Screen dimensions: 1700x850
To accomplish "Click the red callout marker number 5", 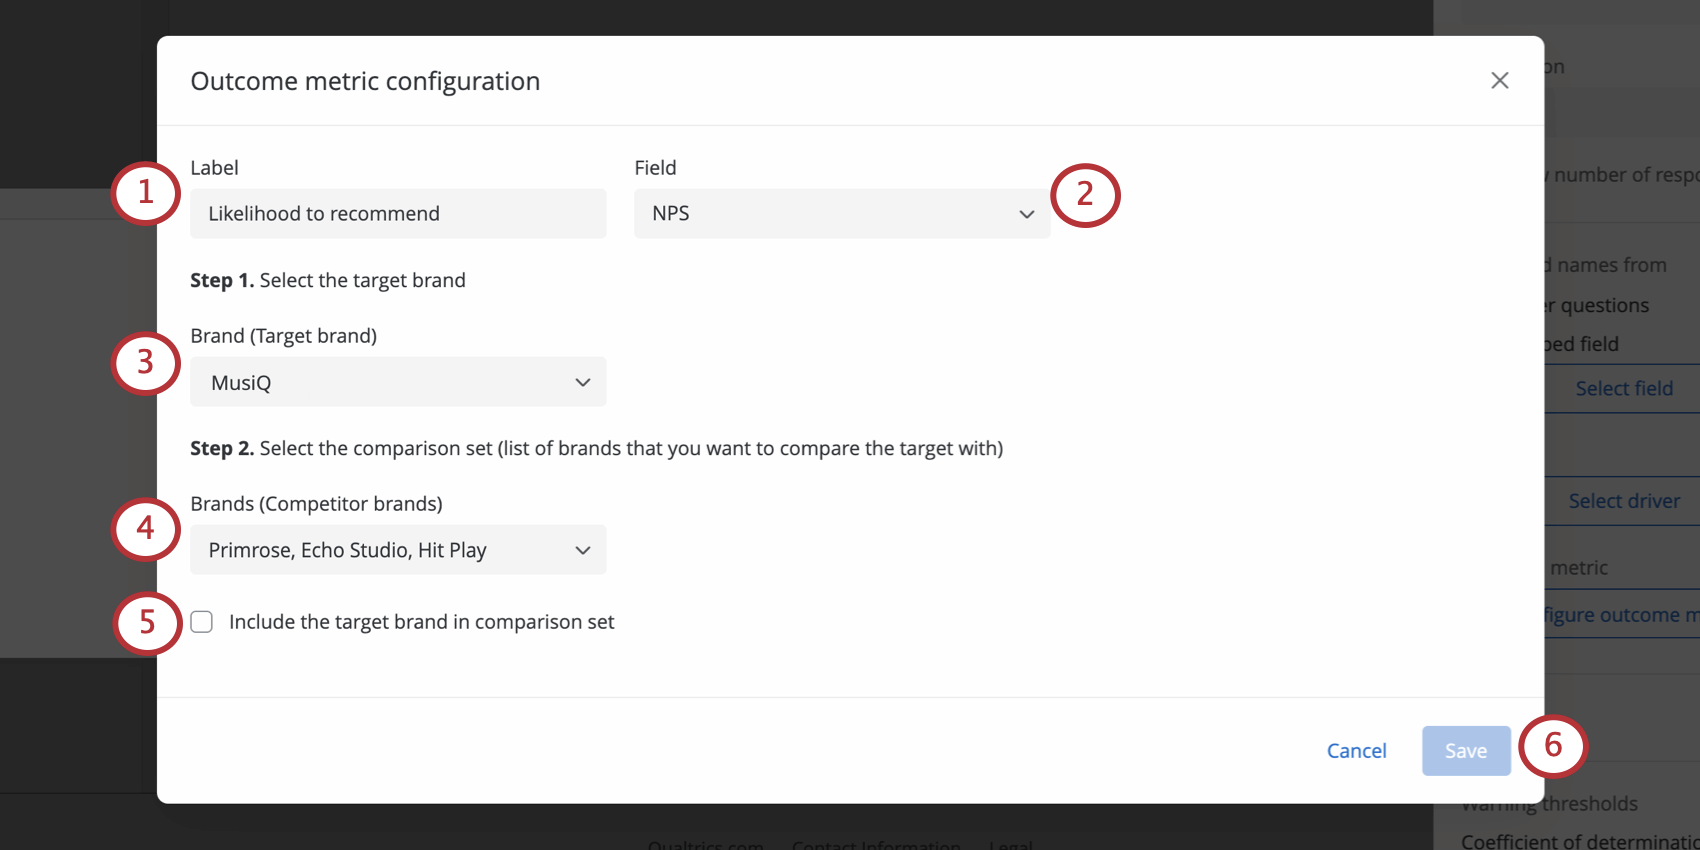I will coord(147,623).
